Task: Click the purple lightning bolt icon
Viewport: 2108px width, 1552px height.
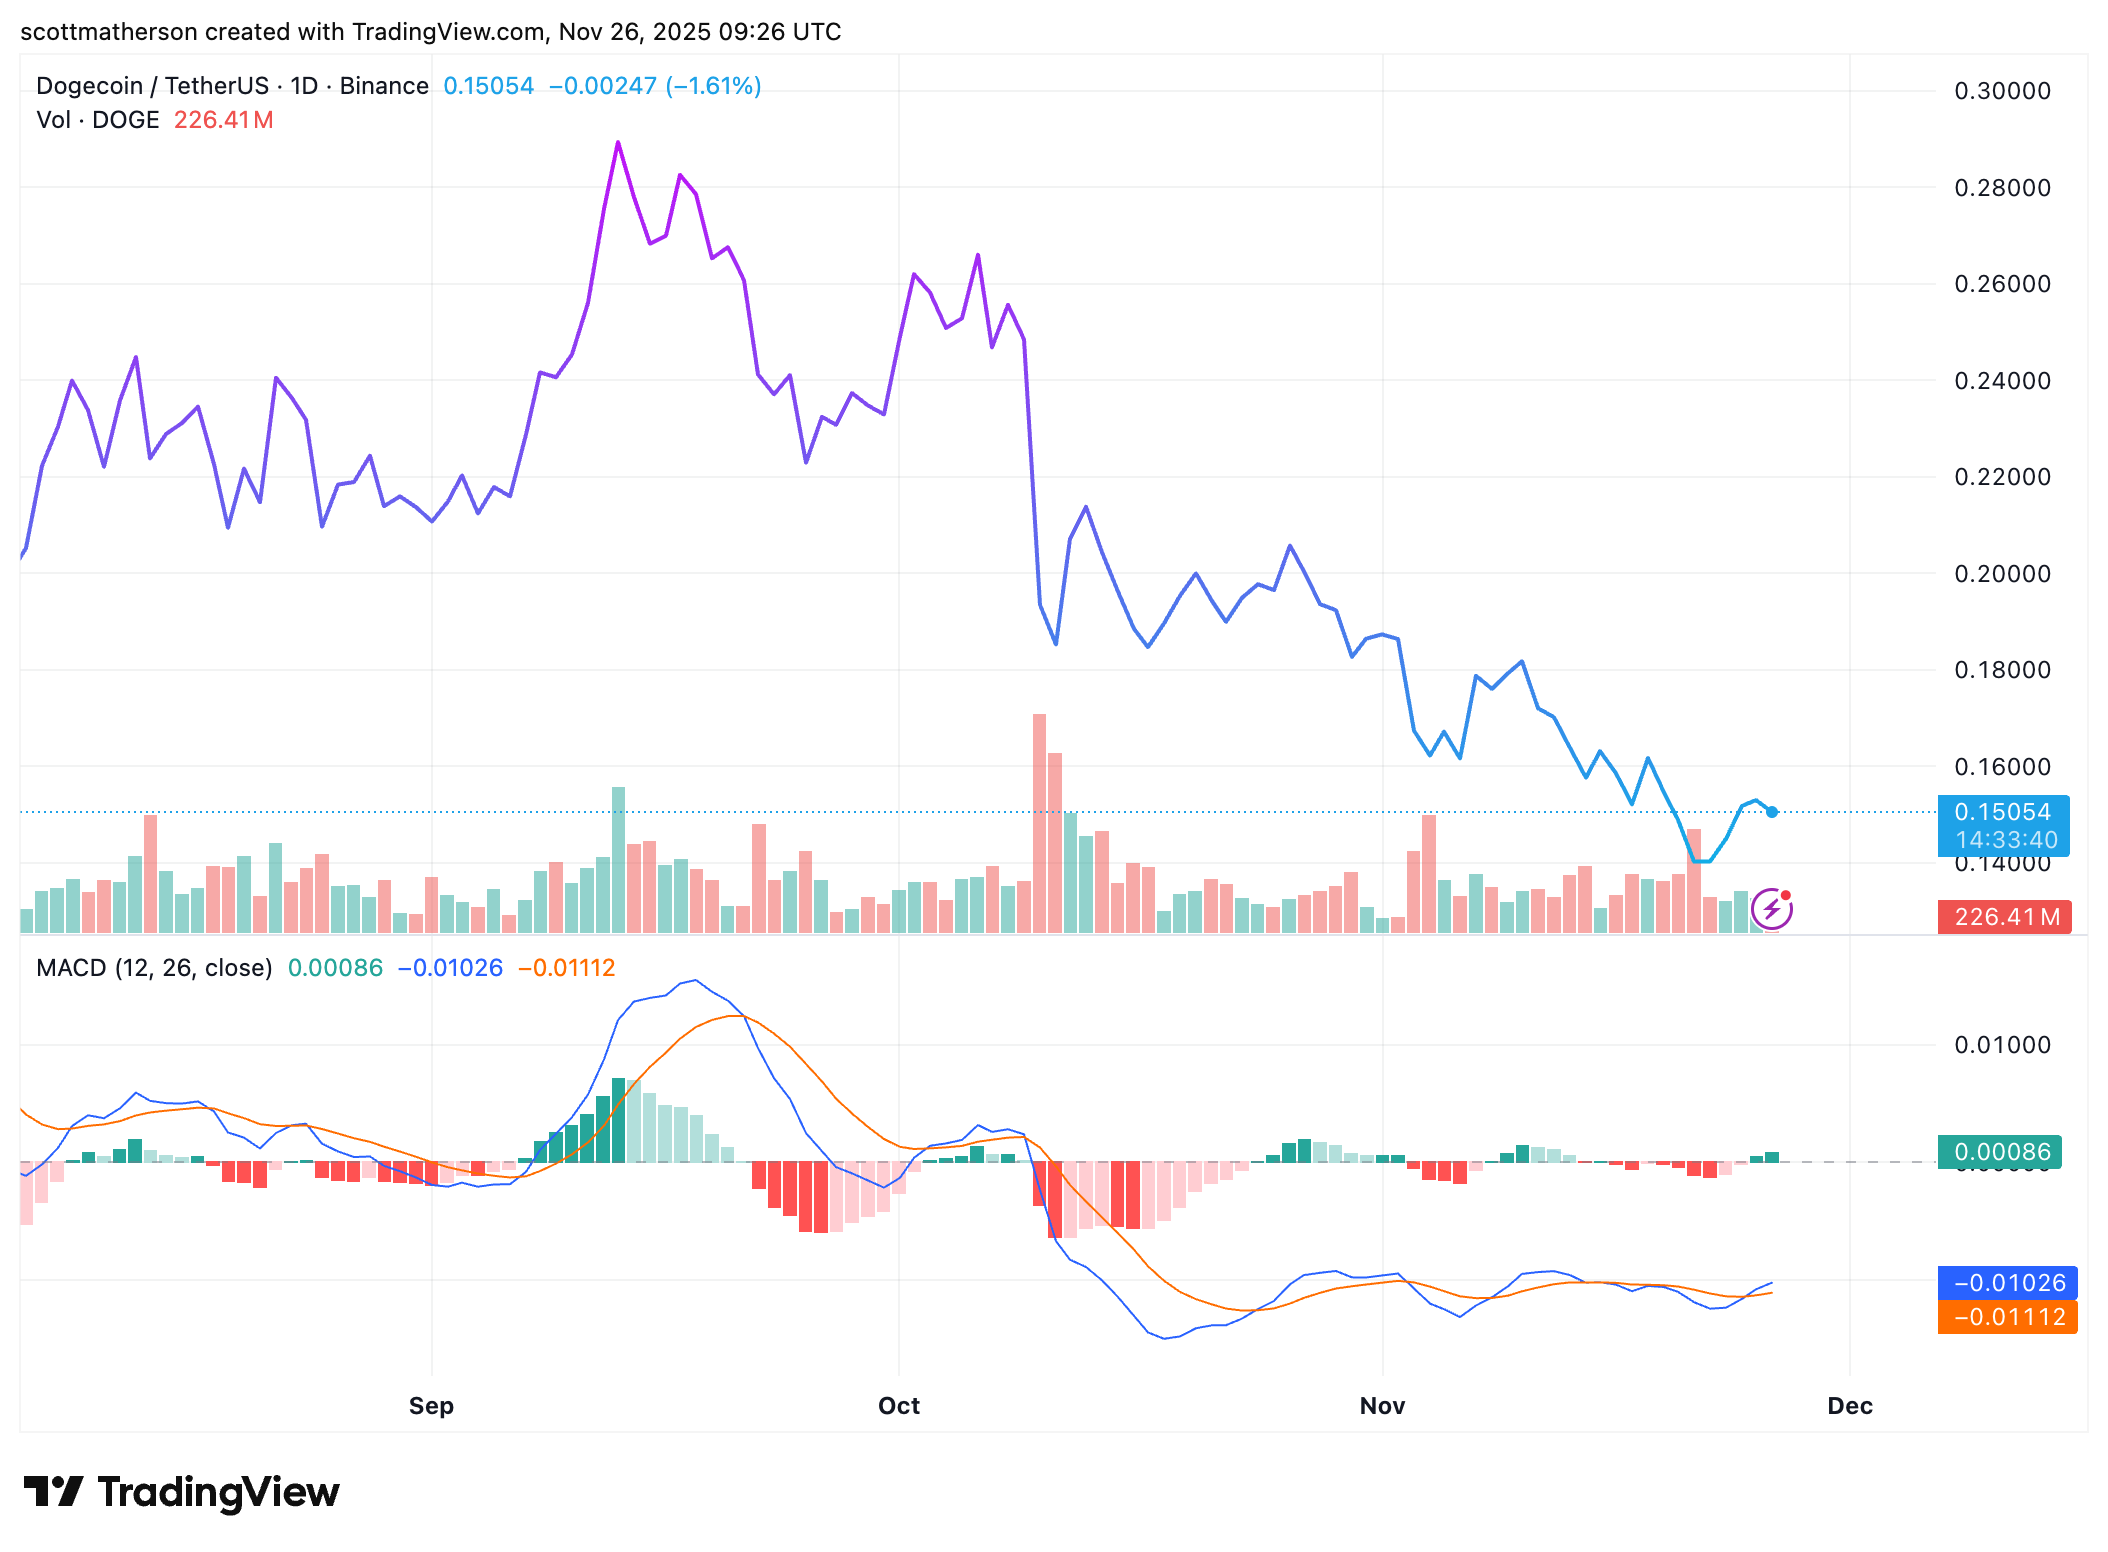Action: tap(1771, 909)
